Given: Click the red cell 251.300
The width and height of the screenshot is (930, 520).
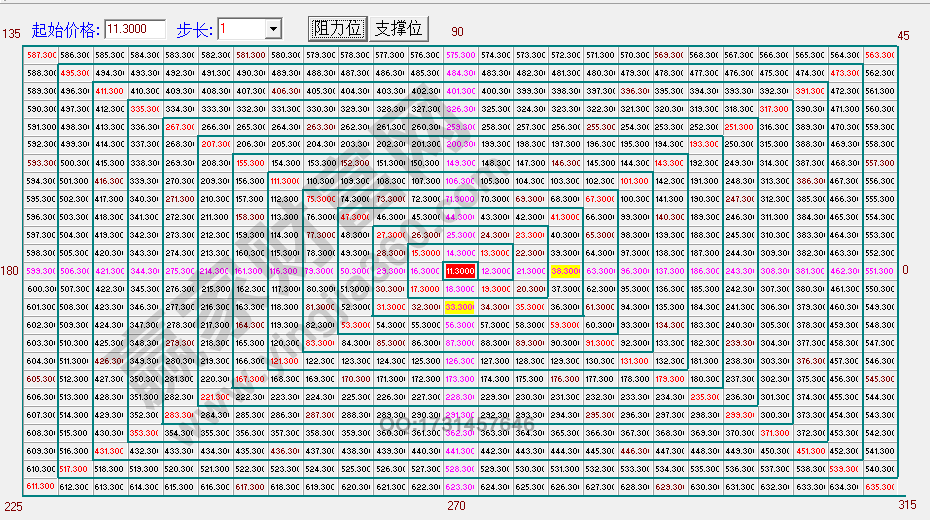Looking at the screenshot, I should (740, 127).
